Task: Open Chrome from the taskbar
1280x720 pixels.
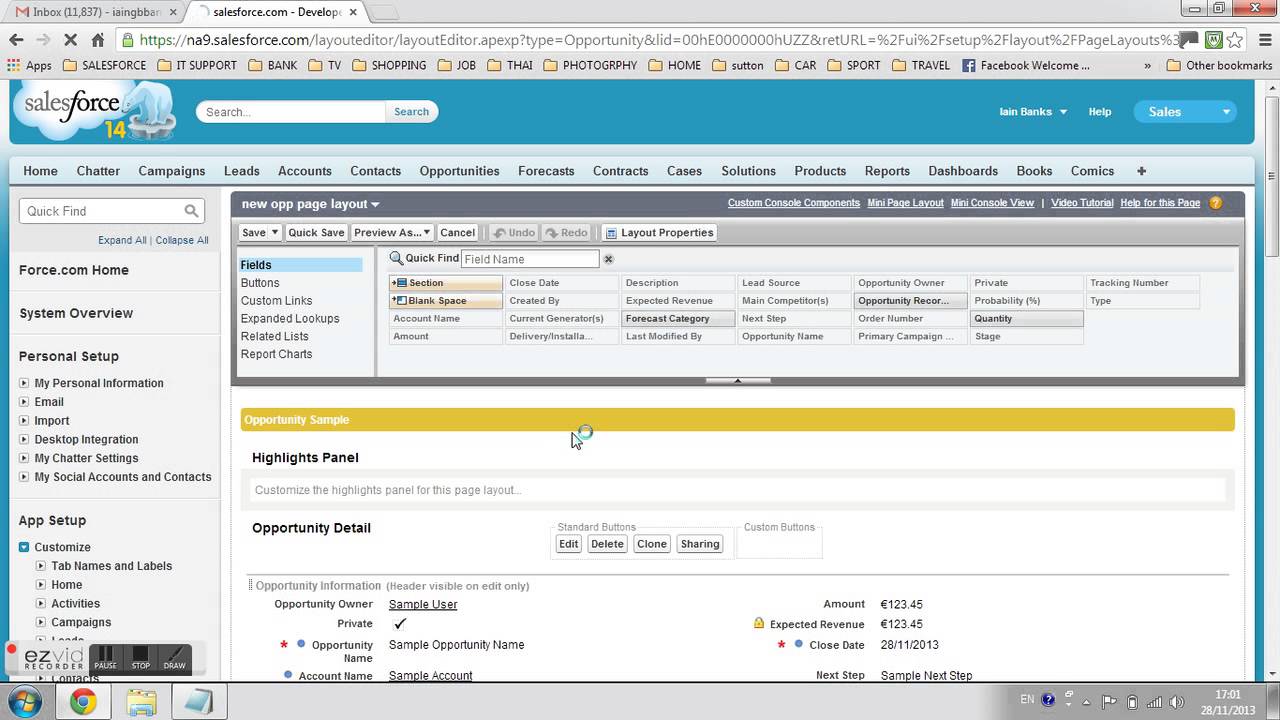Action: point(83,702)
